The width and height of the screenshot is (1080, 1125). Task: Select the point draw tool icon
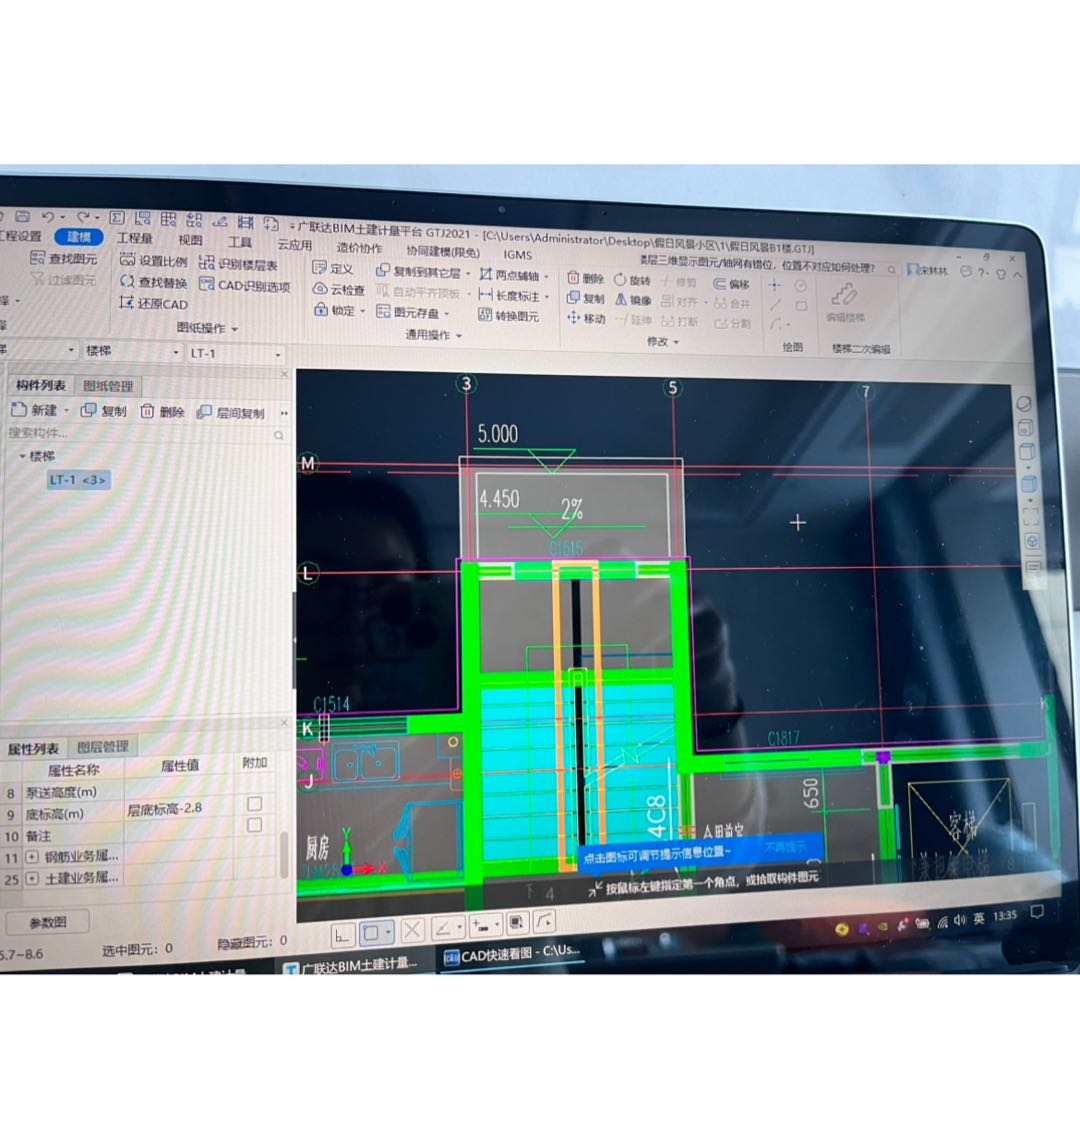point(775,286)
